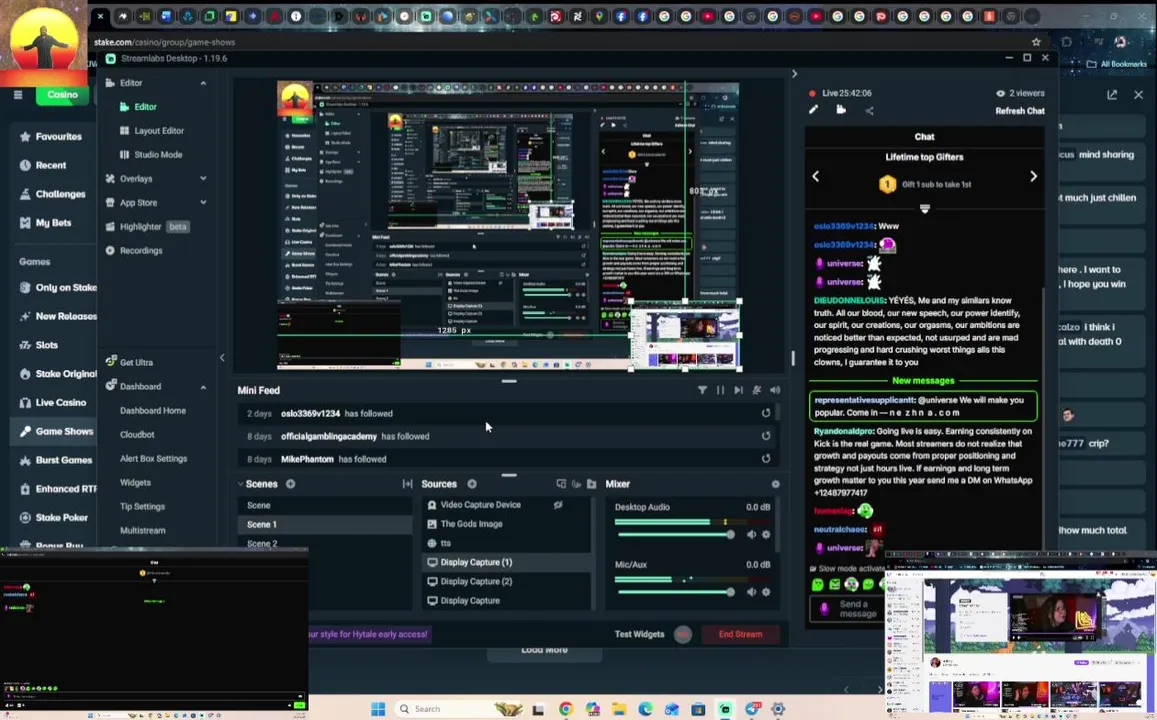Open Recordings in Streamlabs sidebar

pos(141,251)
